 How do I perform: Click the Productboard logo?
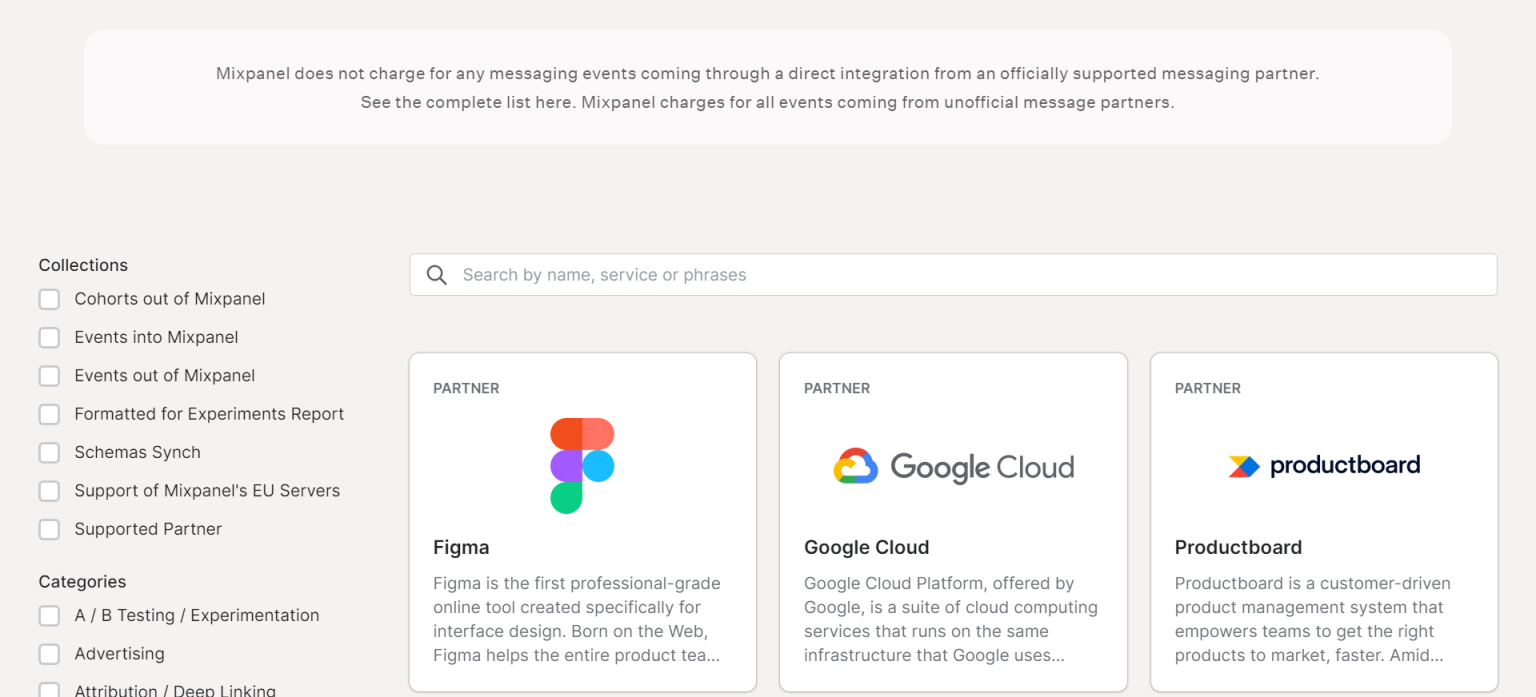coord(1324,466)
